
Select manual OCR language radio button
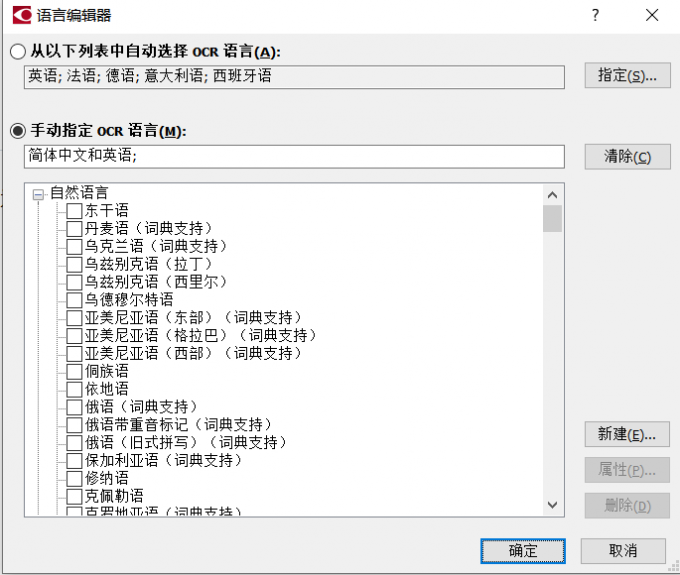[18, 131]
